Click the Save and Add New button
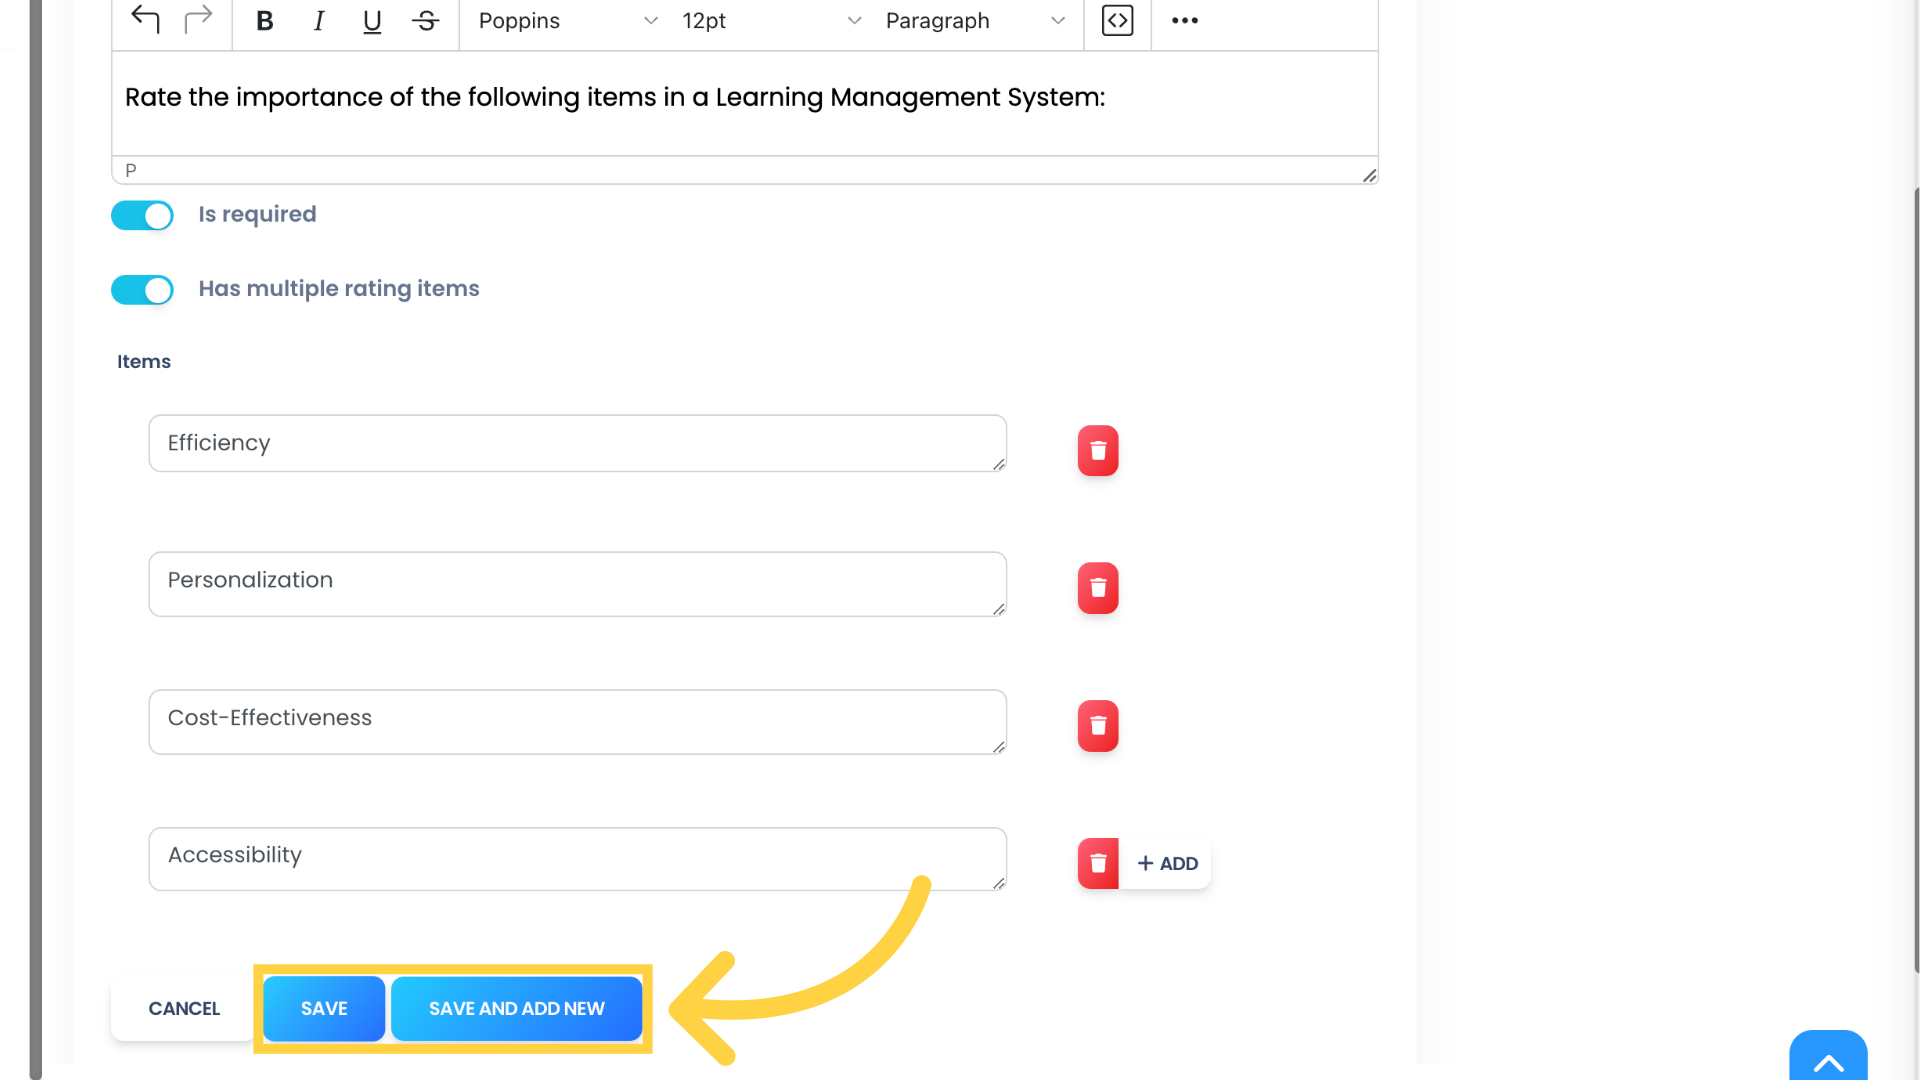Screen dimensions: 1920x1080 tap(517, 1009)
